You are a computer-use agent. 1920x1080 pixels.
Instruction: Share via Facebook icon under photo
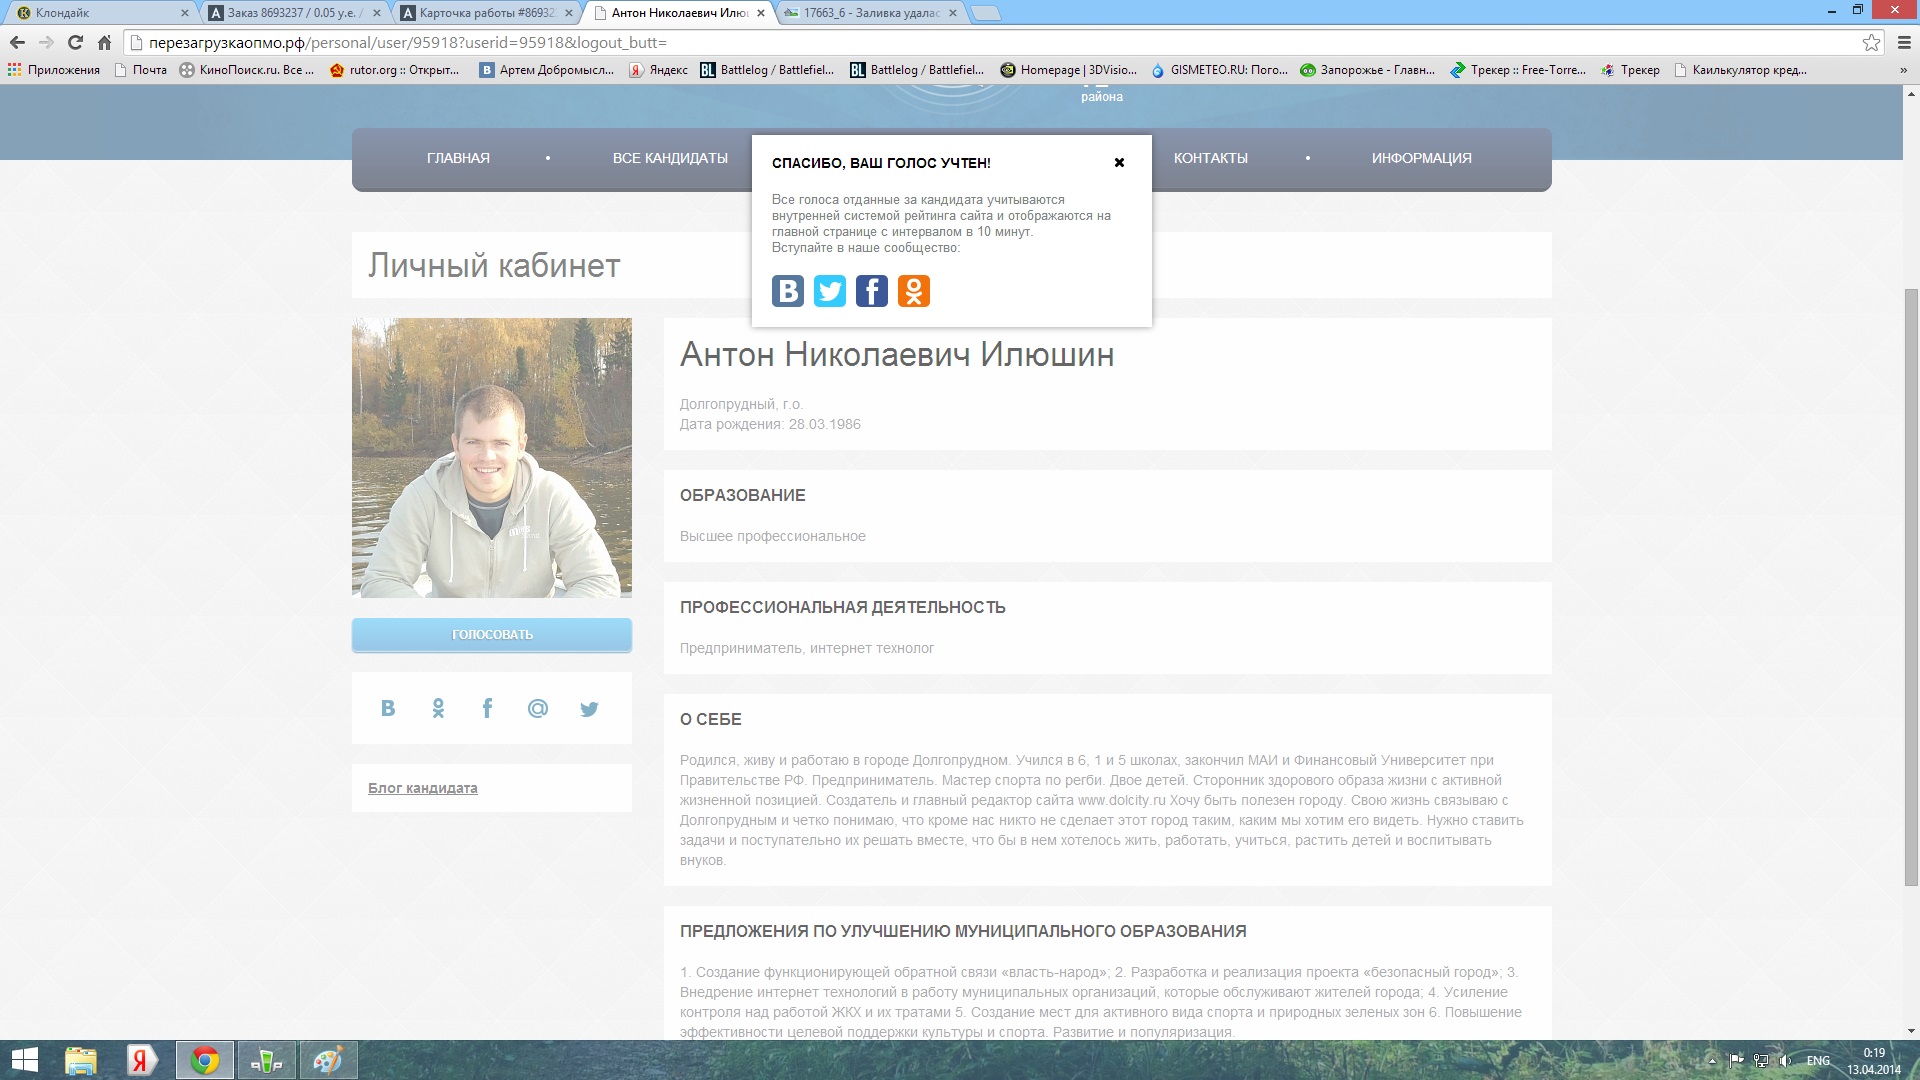click(487, 708)
